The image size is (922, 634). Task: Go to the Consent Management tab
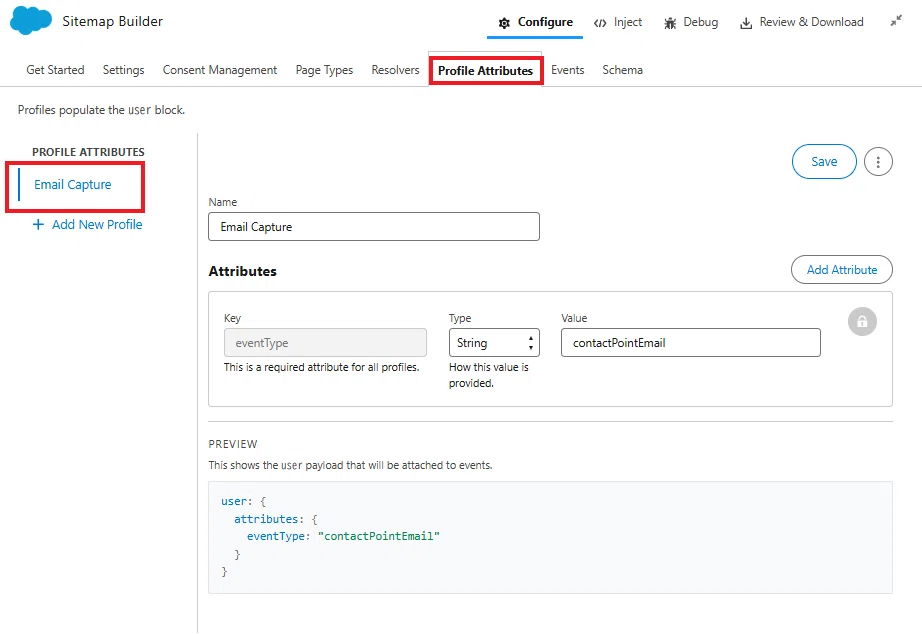(220, 70)
